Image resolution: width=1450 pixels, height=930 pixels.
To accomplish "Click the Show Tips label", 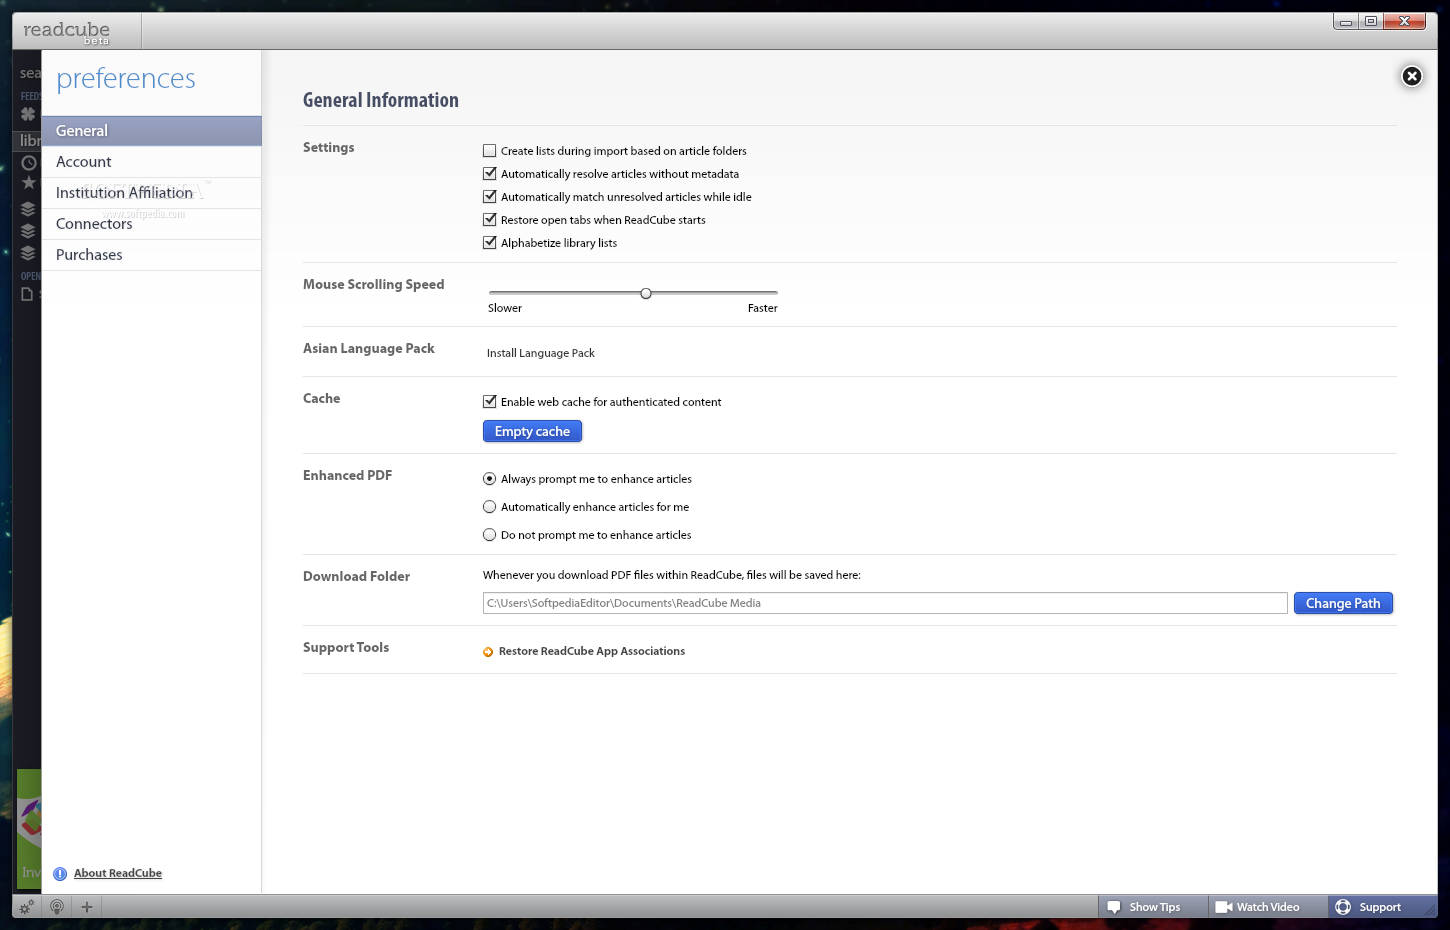I will tap(1155, 907).
